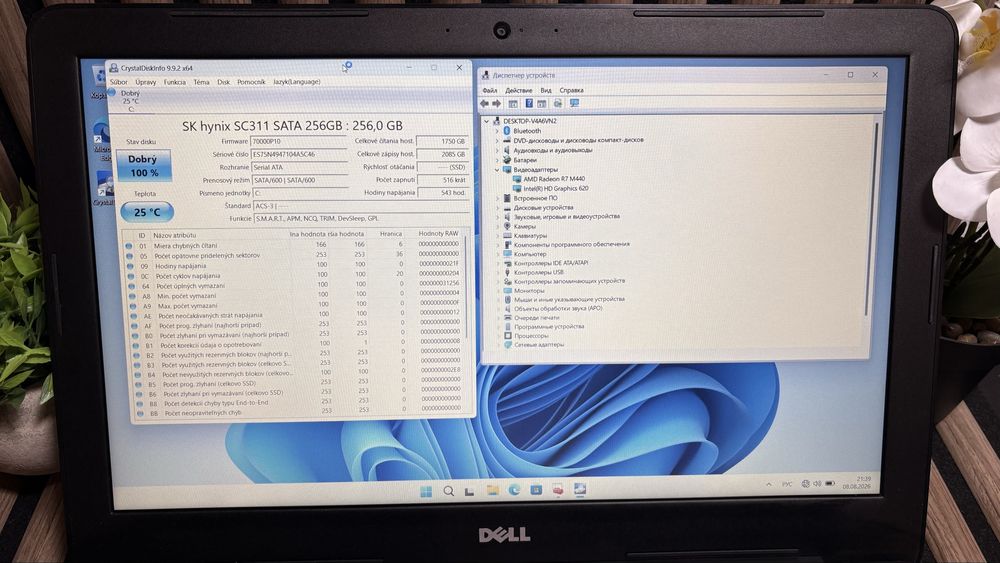Click the Процессоры category icon
The width and height of the screenshot is (1000, 563).
point(508,336)
